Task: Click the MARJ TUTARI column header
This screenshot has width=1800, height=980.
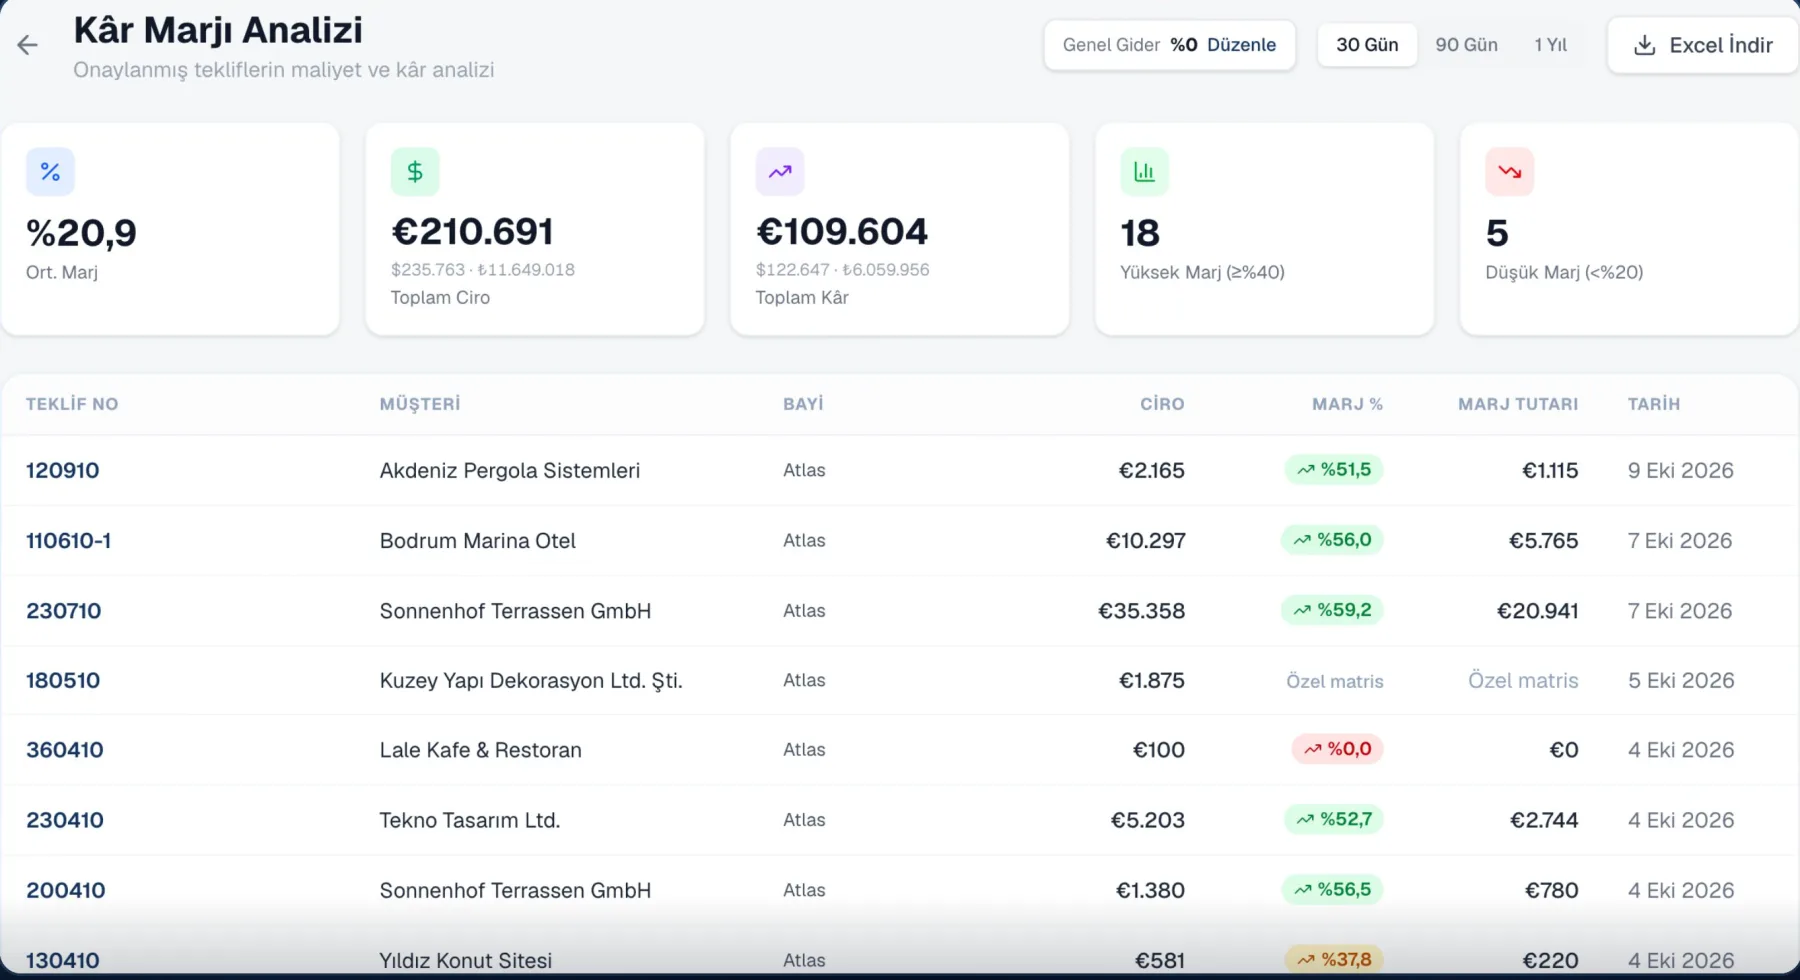Action: tap(1518, 404)
